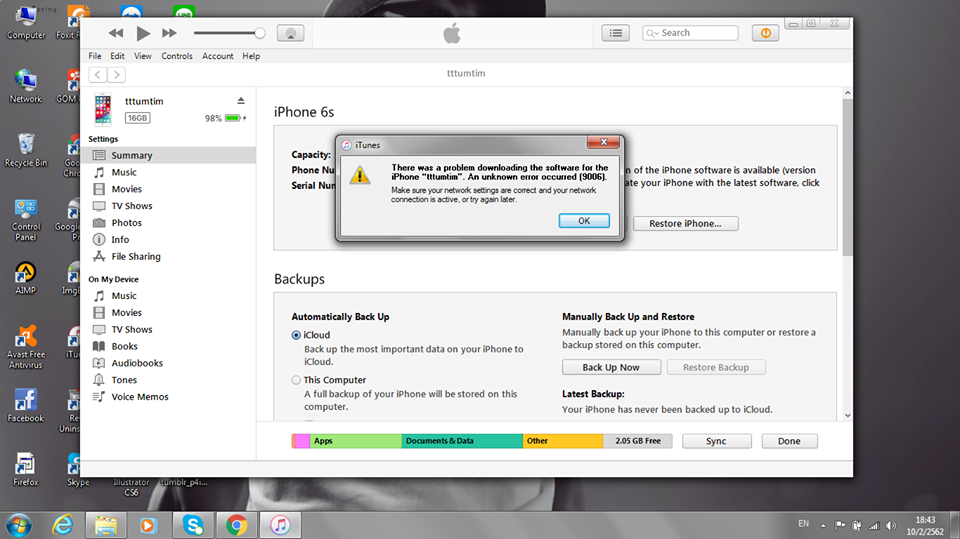The width and height of the screenshot is (960, 539).
Task: Click the rewind/previous track button
Action: click(x=115, y=33)
